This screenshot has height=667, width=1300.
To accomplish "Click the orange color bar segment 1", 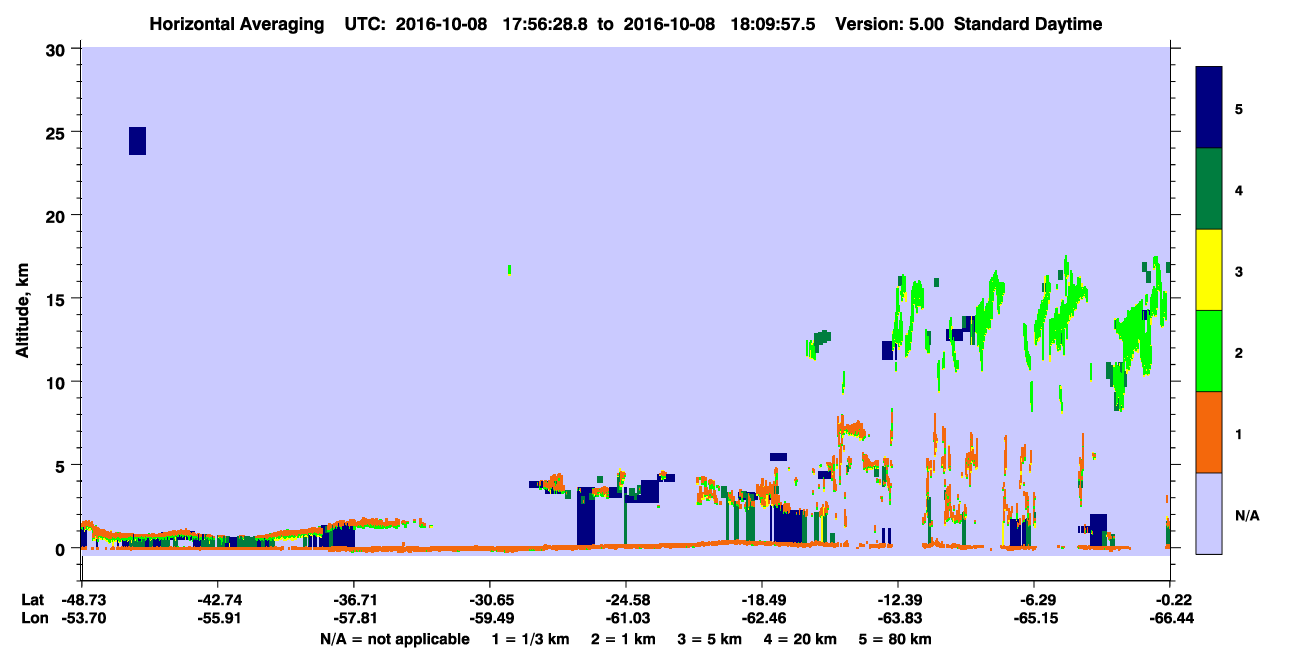I will tap(1209, 432).
